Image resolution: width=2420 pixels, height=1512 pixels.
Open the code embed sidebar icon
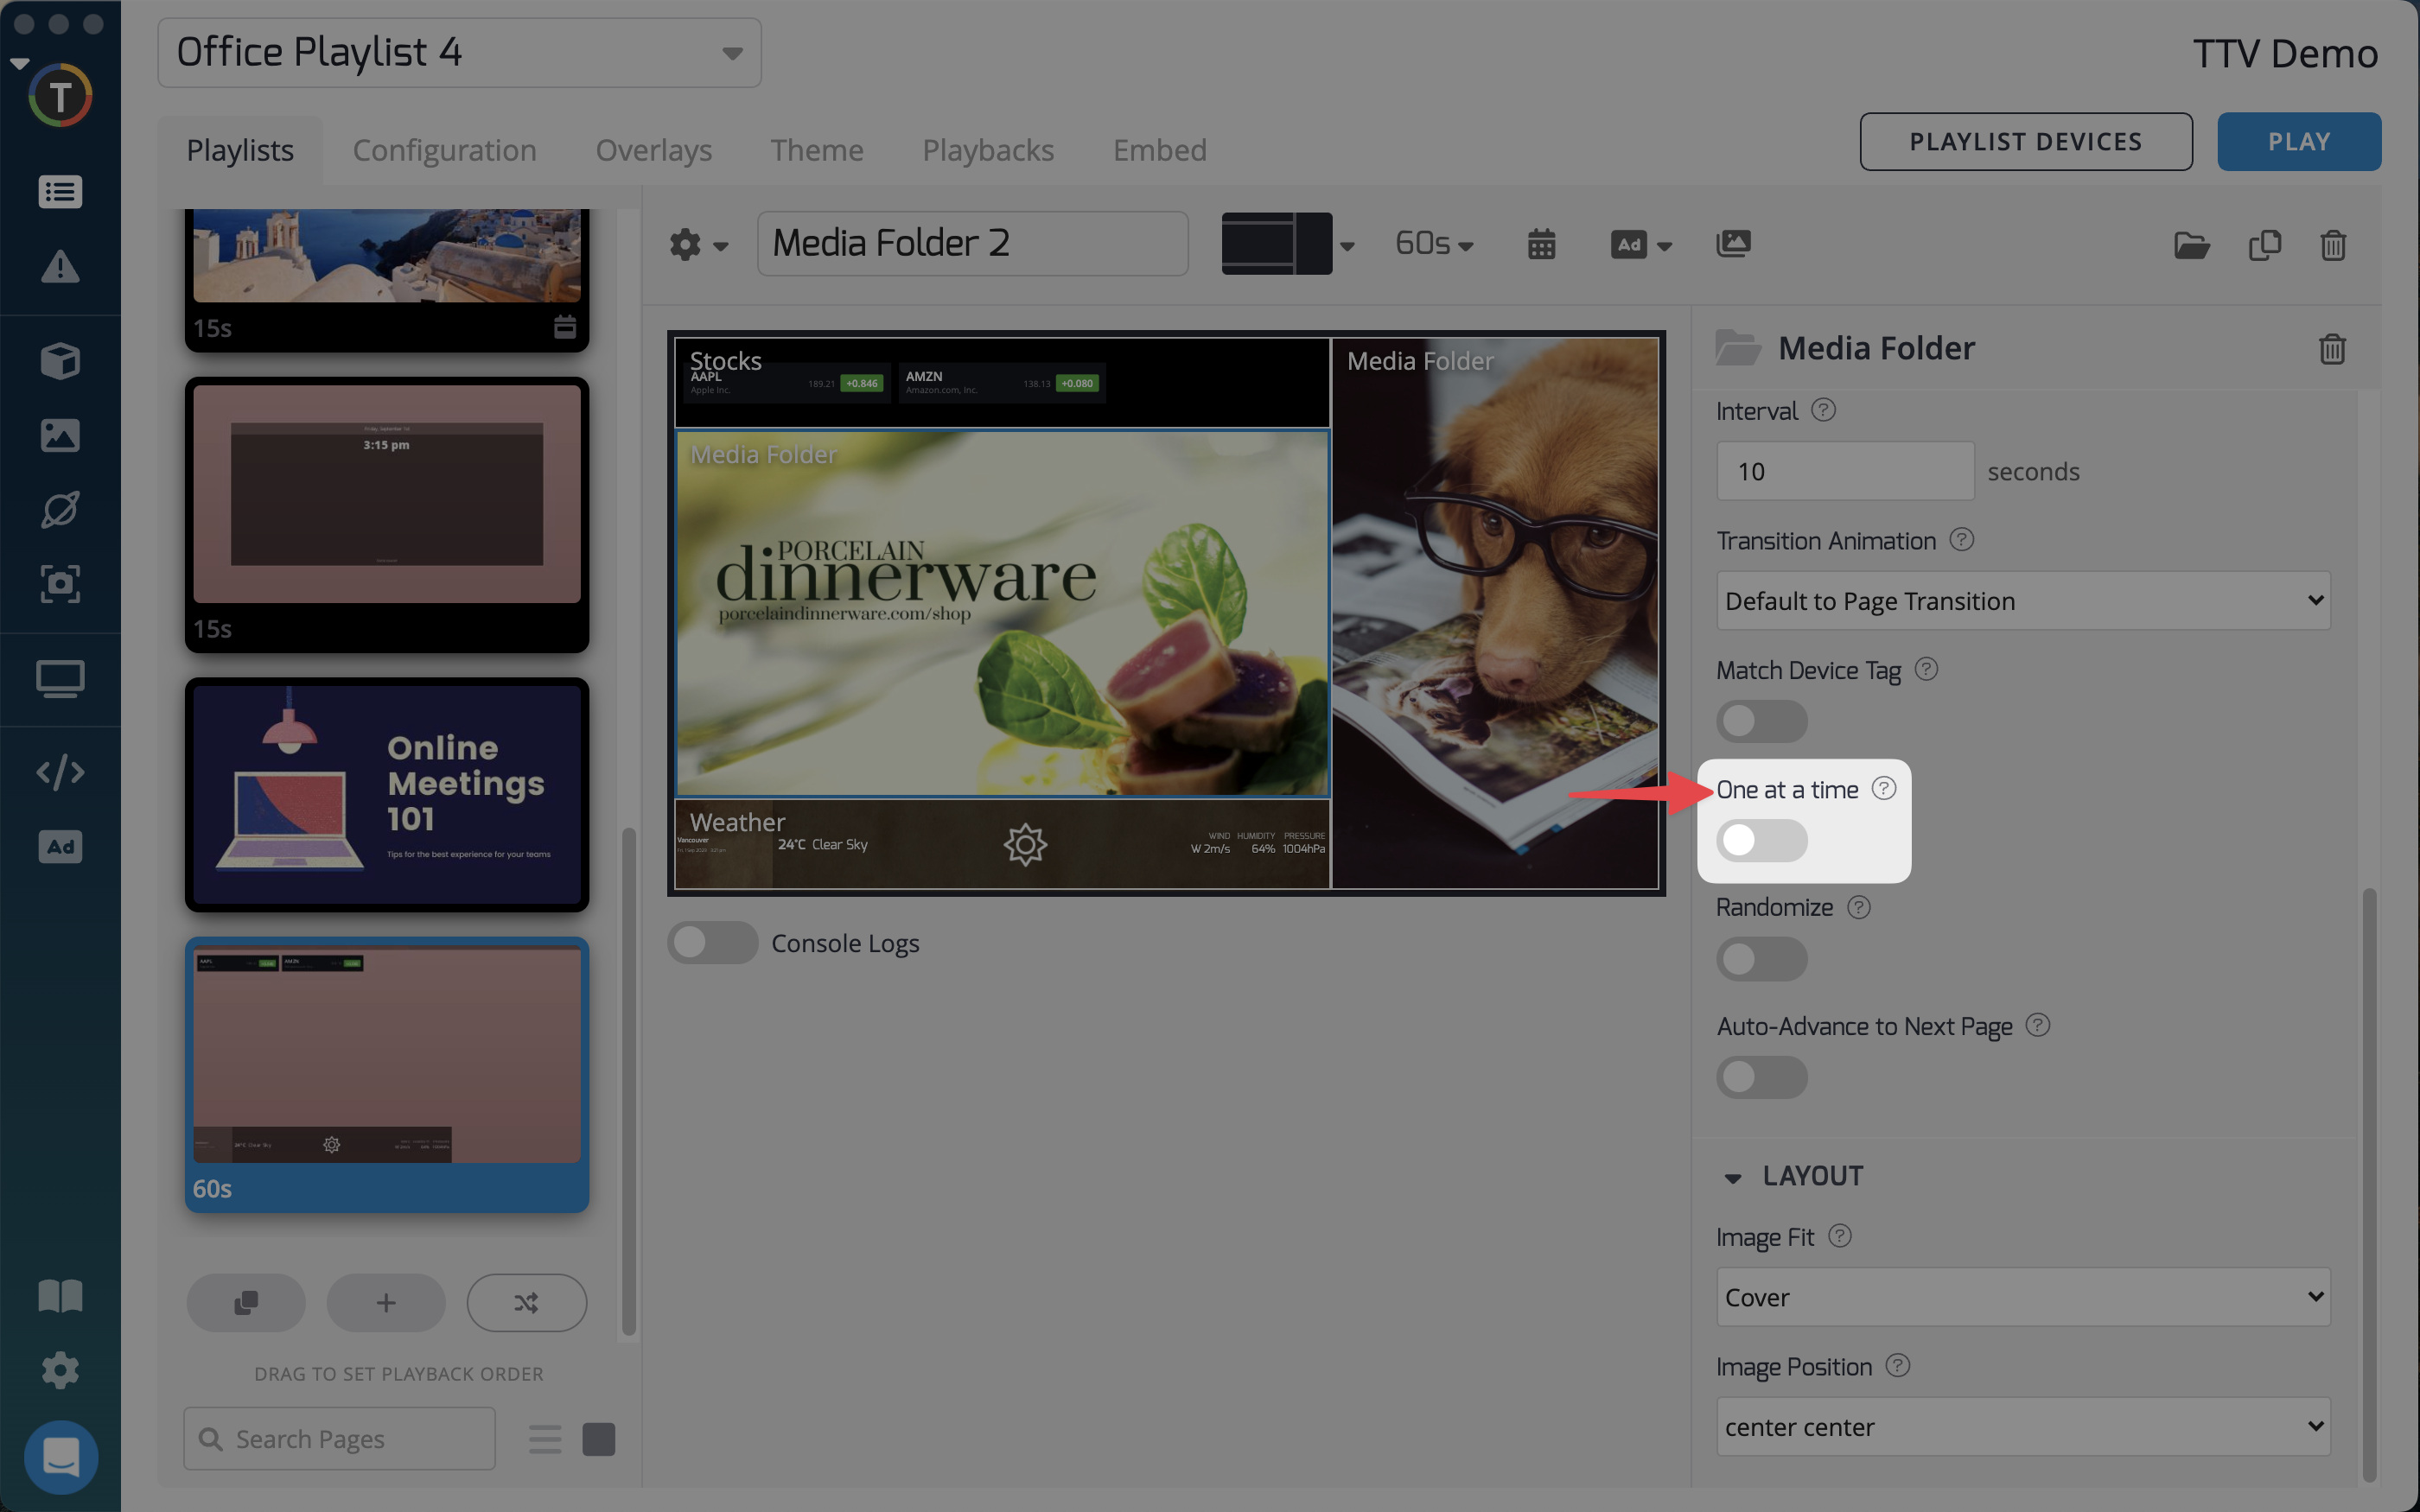click(60, 772)
